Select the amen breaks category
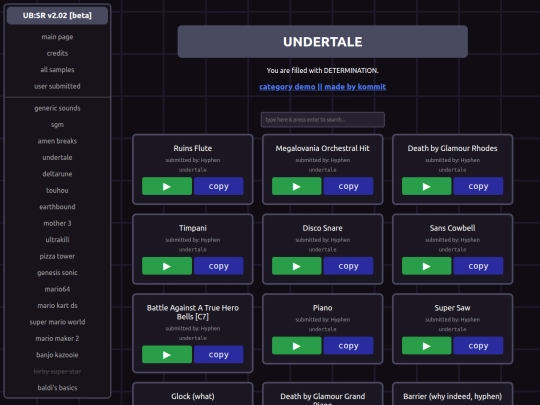The height and width of the screenshot is (405, 540). (x=57, y=141)
